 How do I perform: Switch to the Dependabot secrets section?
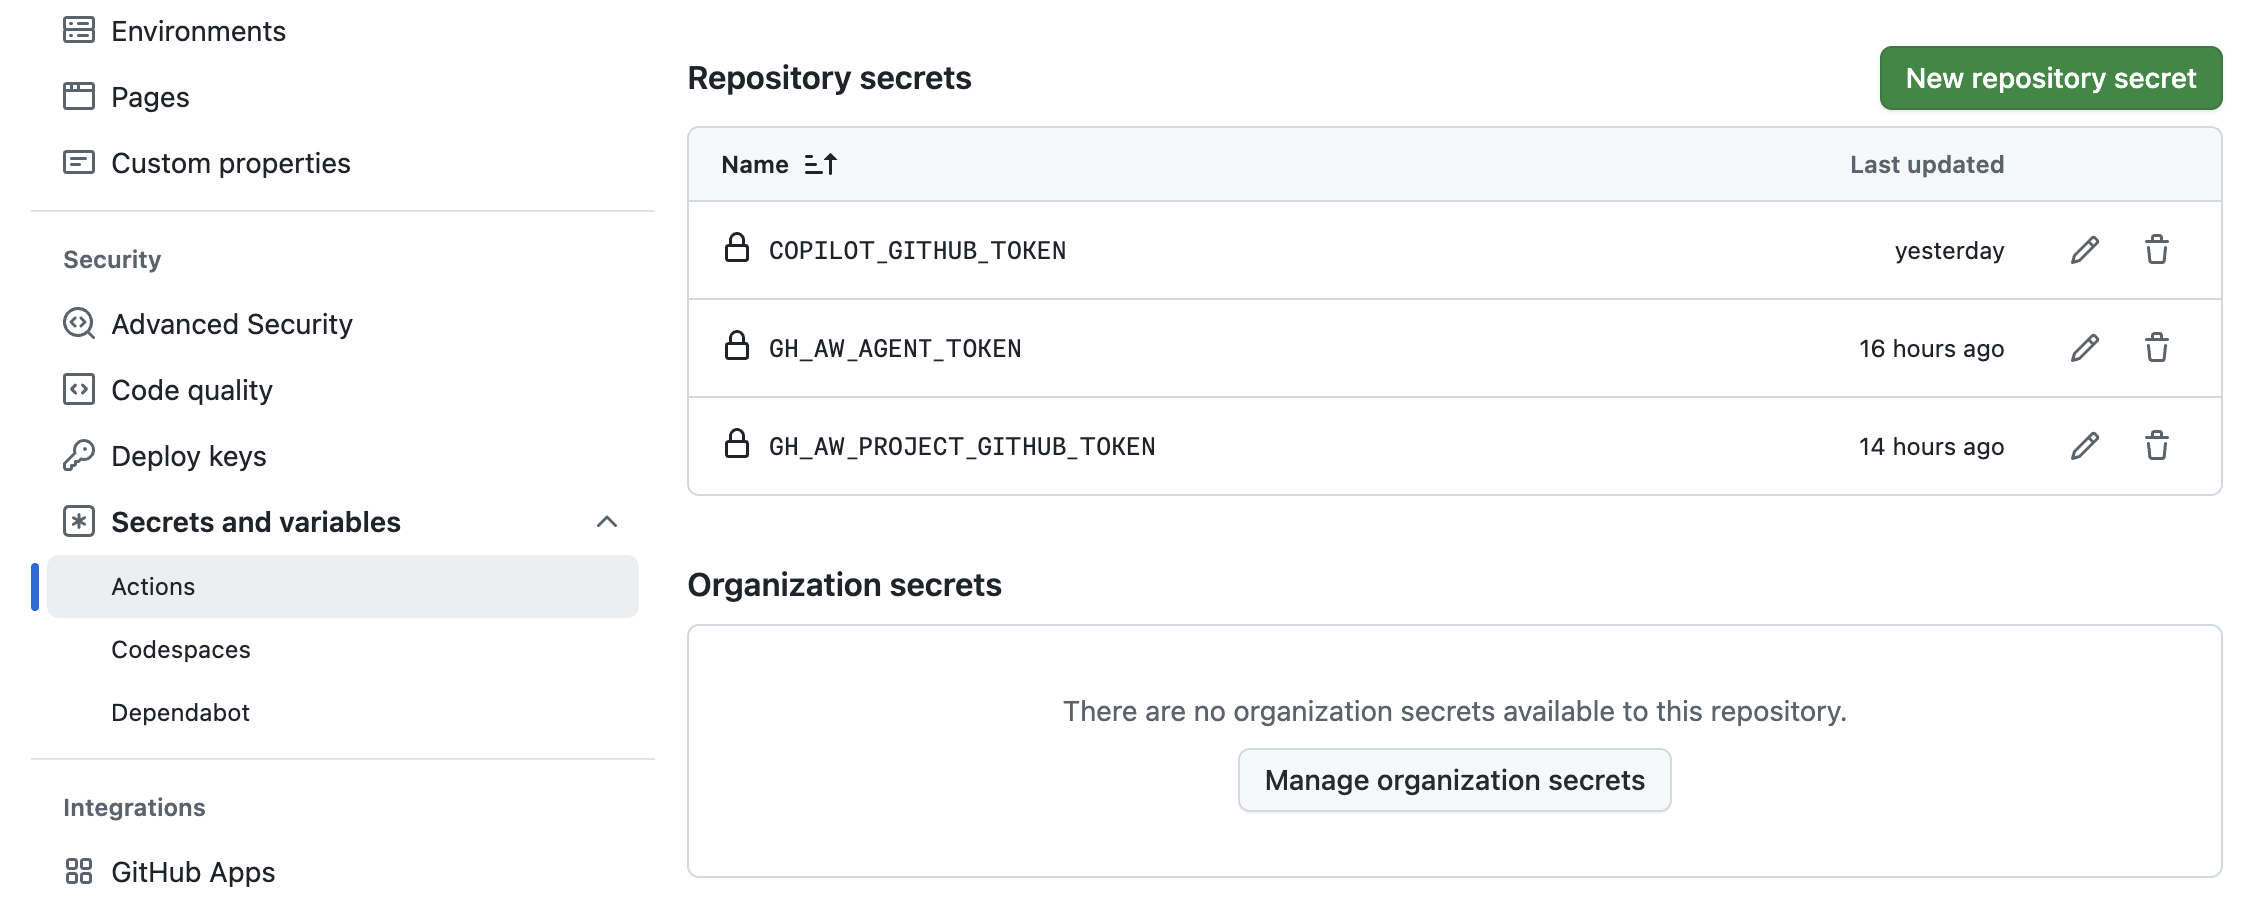click(181, 712)
